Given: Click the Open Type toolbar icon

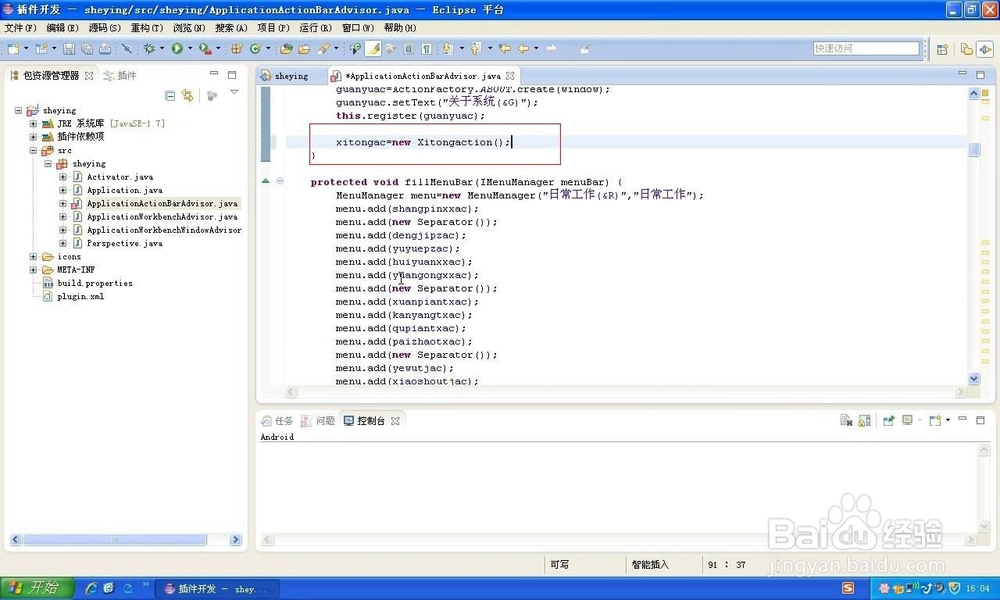Looking at the screenshot, I should [x=286, y=48].
